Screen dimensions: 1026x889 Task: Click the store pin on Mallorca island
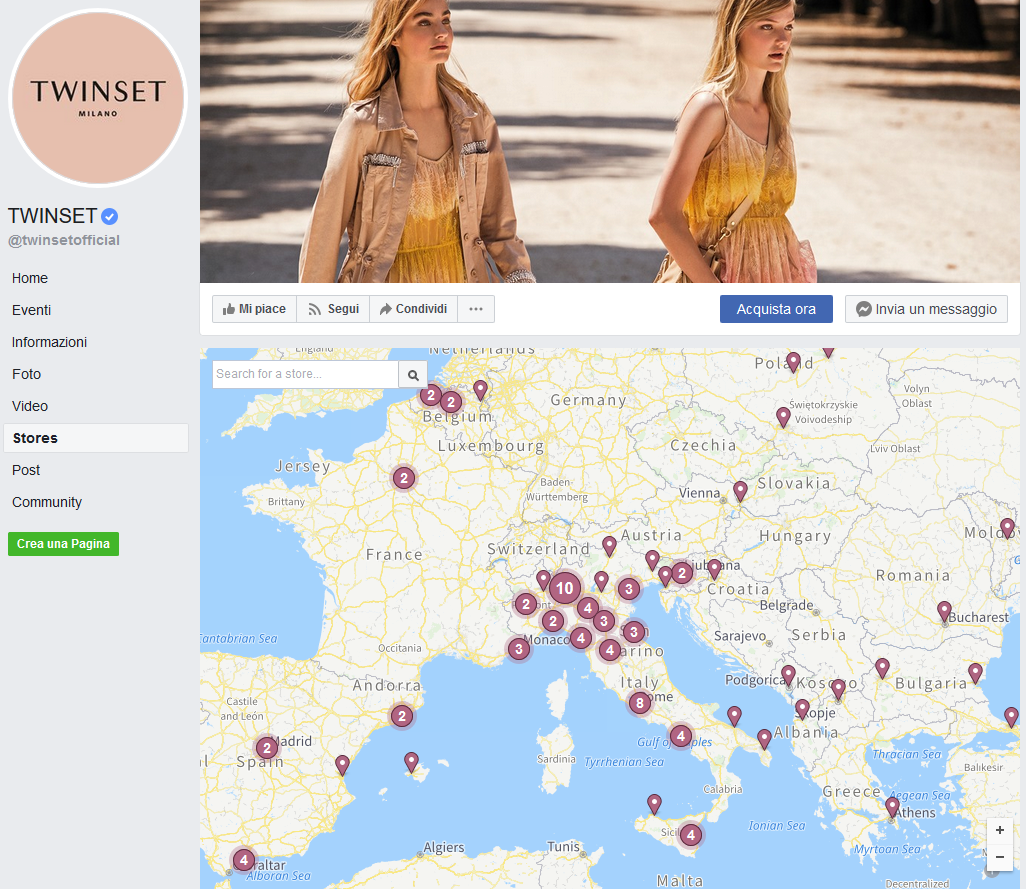pyautogui.click(x=411, y=762)
